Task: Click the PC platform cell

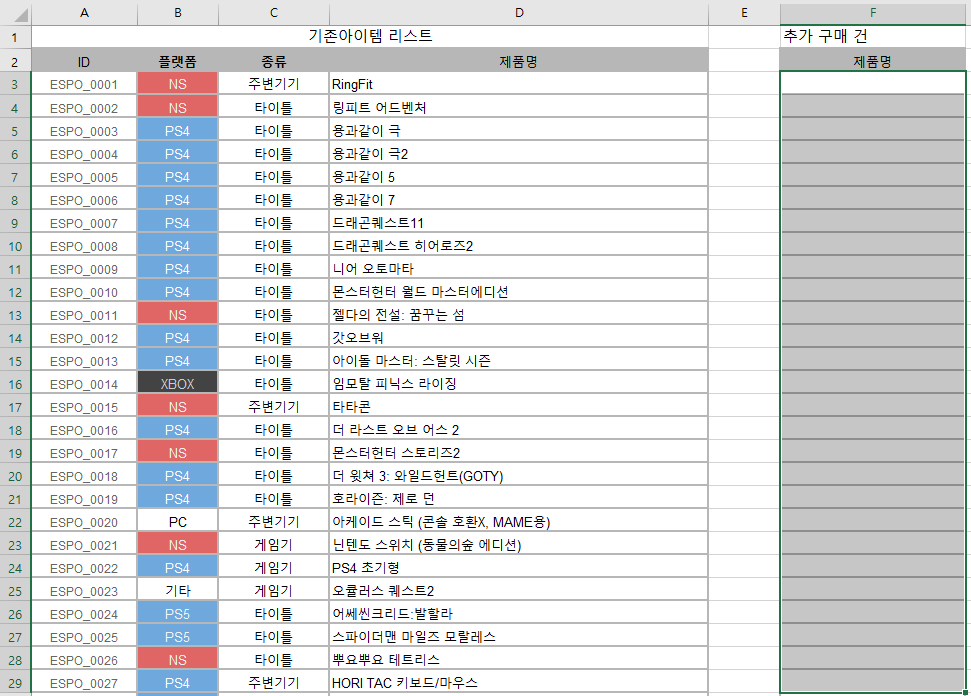Action: pyautogui.click(x=178, y=522)
